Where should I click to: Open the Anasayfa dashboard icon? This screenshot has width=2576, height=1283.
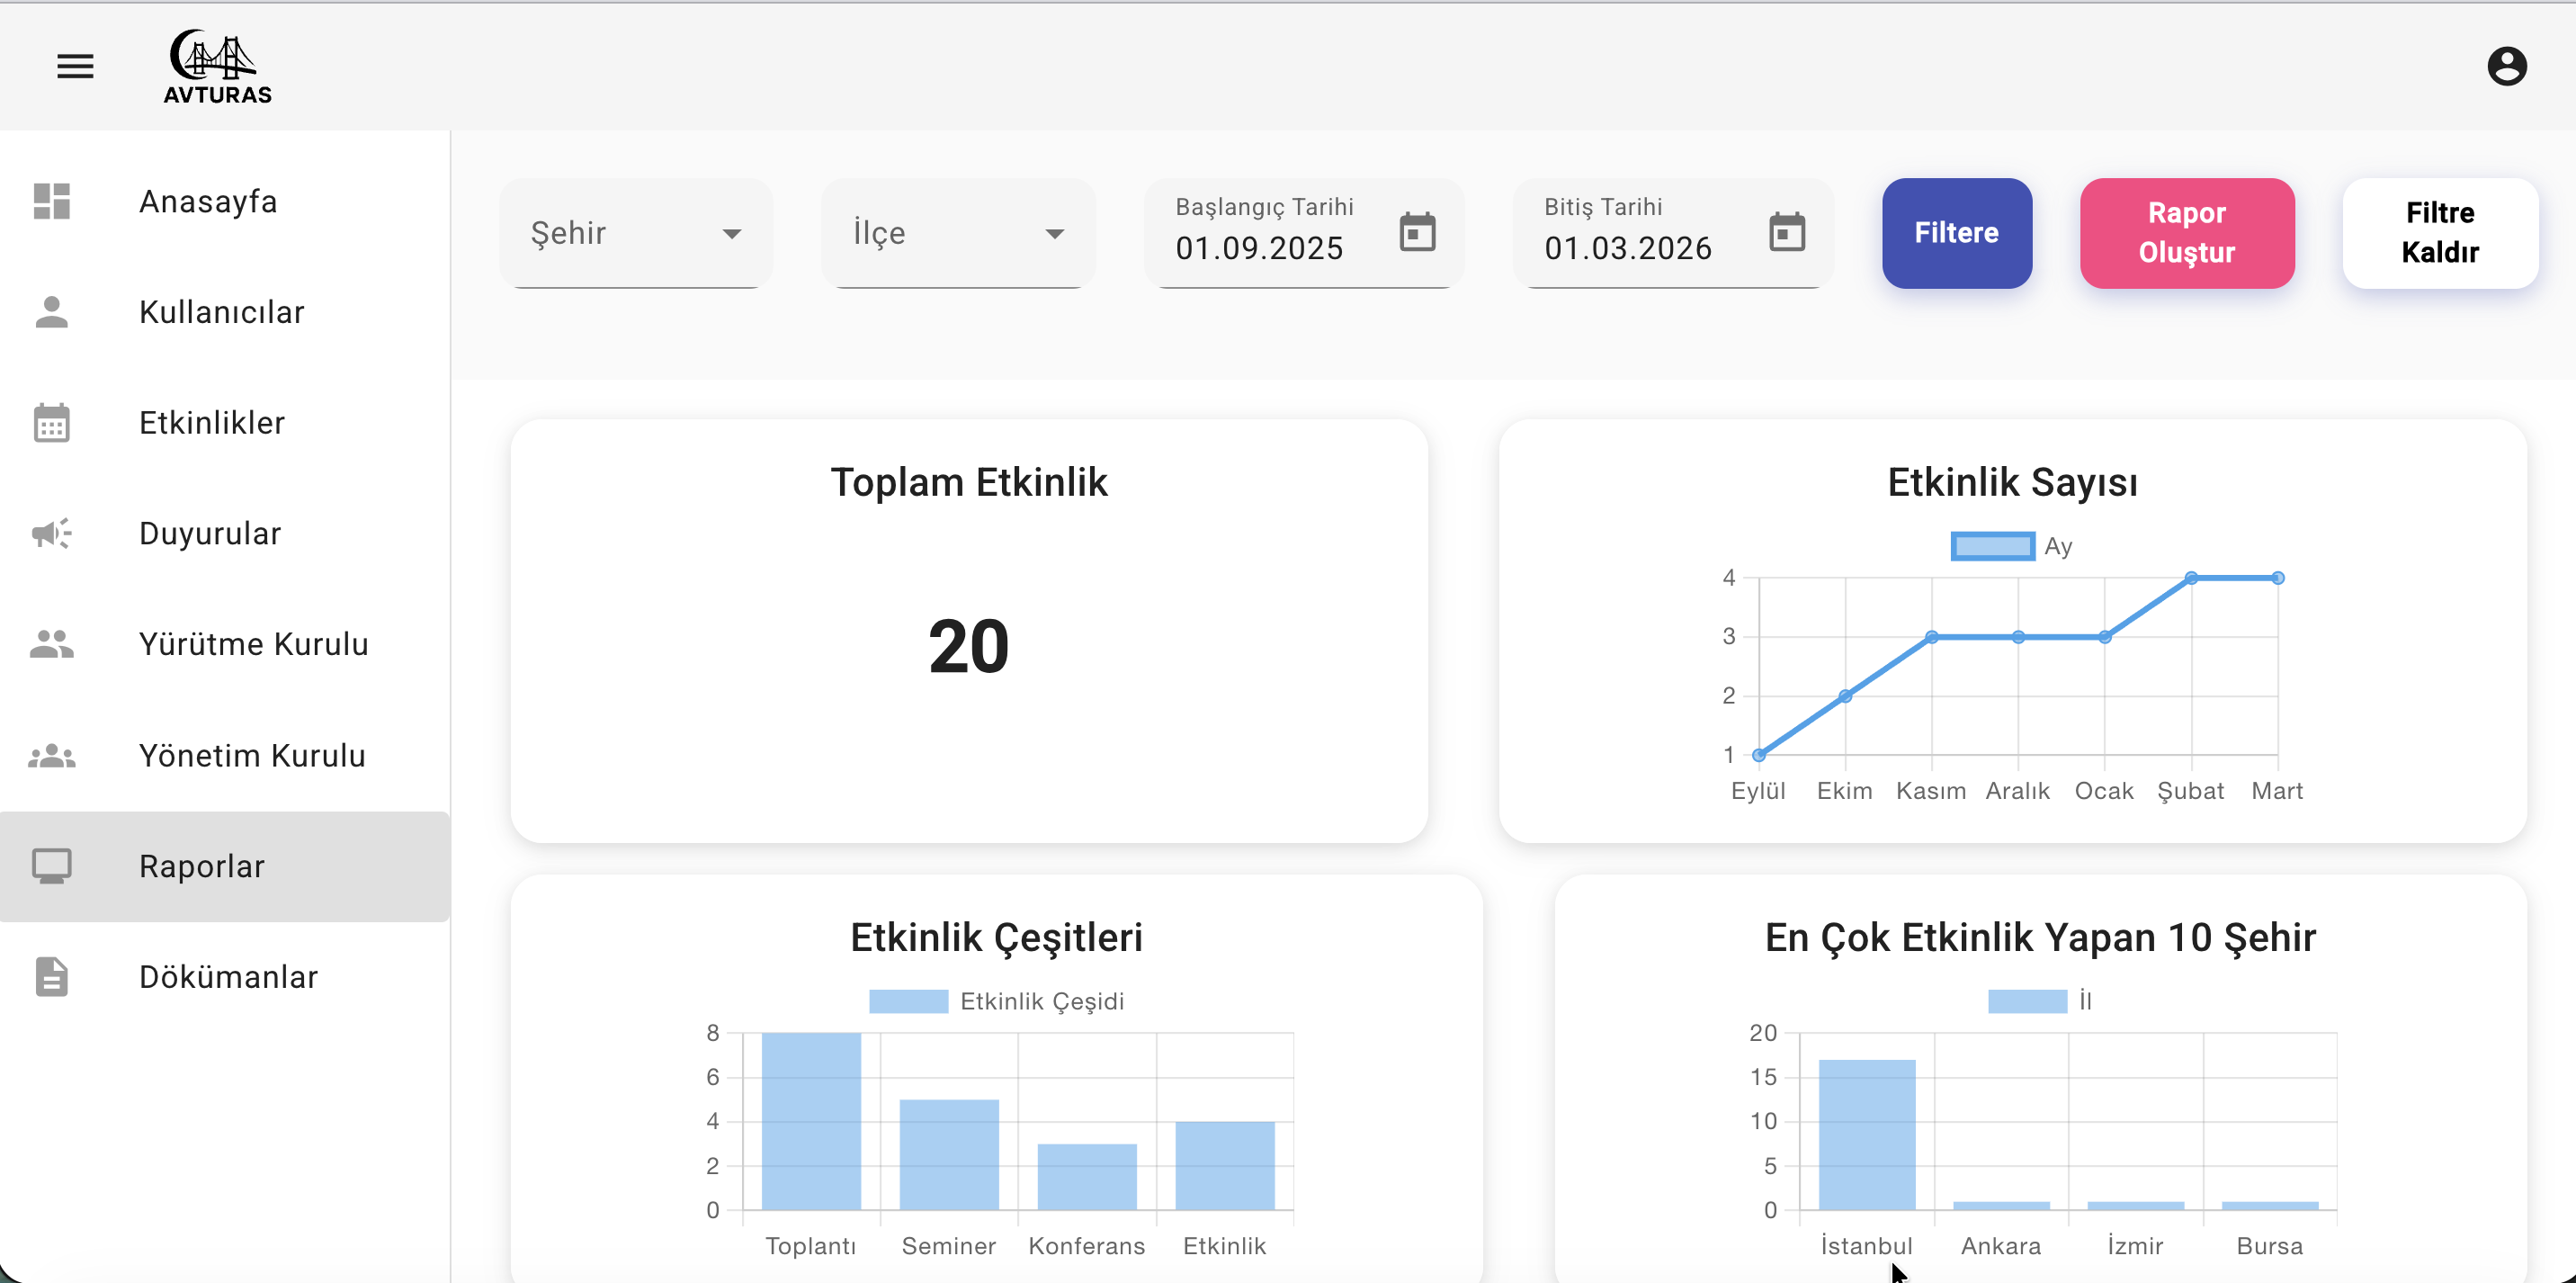click(x=51, y=201)
